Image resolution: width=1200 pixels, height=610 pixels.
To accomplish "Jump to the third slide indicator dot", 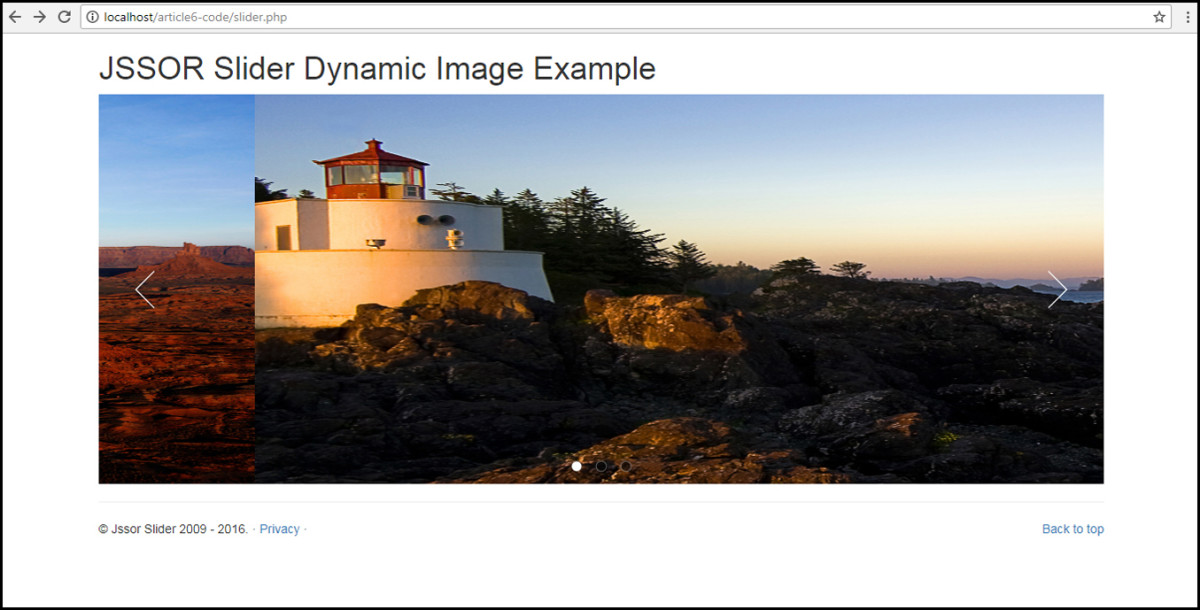I will pos(625,465).
